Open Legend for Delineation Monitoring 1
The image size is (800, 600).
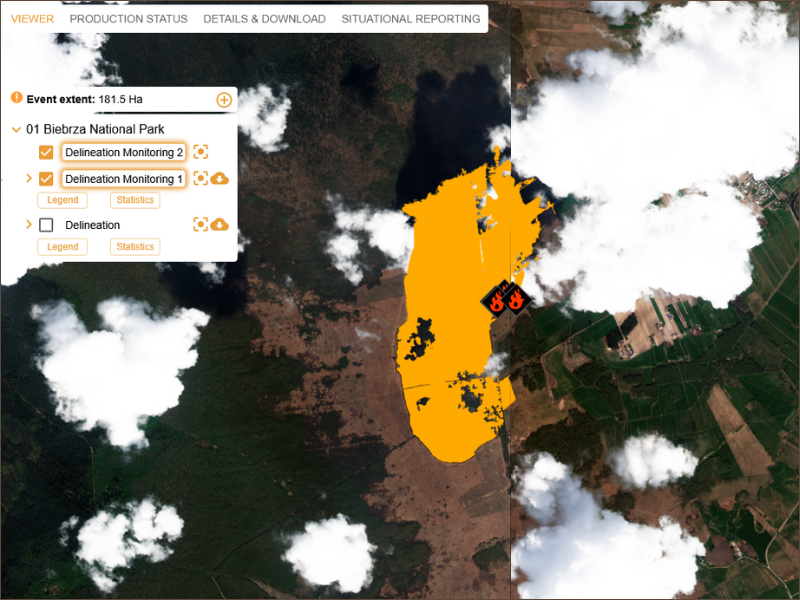pyautogui.click(x=62, y=200)
